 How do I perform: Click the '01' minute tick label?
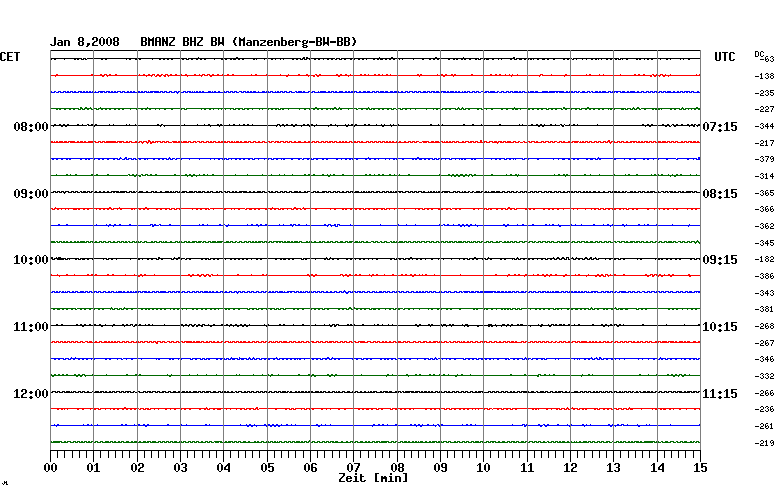(x=94, y=467)
